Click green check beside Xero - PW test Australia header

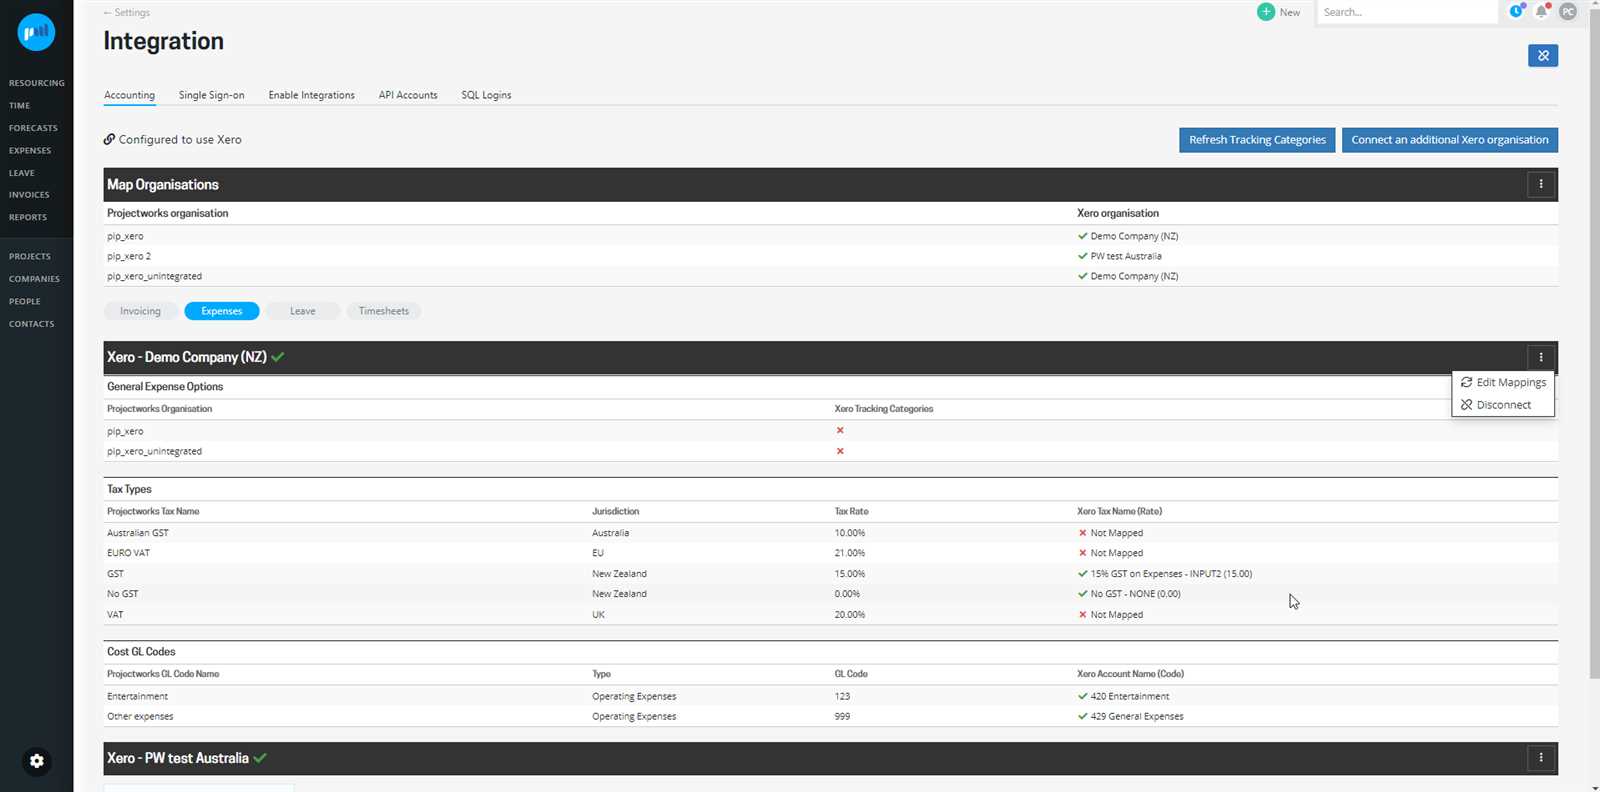[x=260, y=758]
